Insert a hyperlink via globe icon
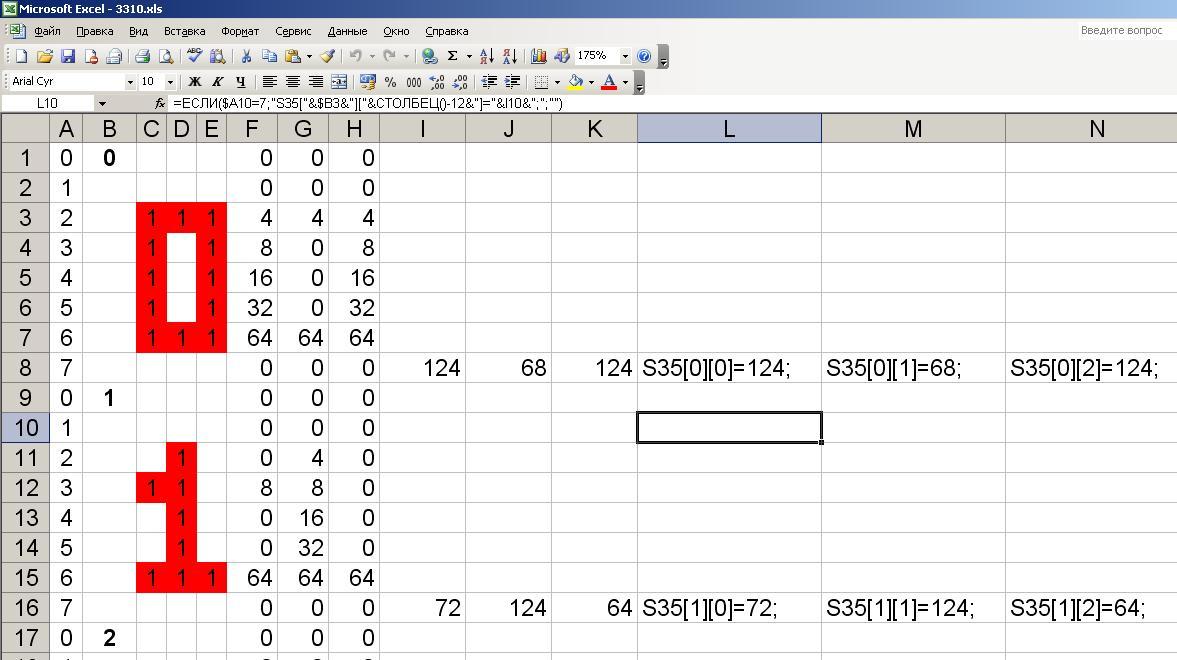Viewport: 1177px width, 660px height. coord(429,56)
